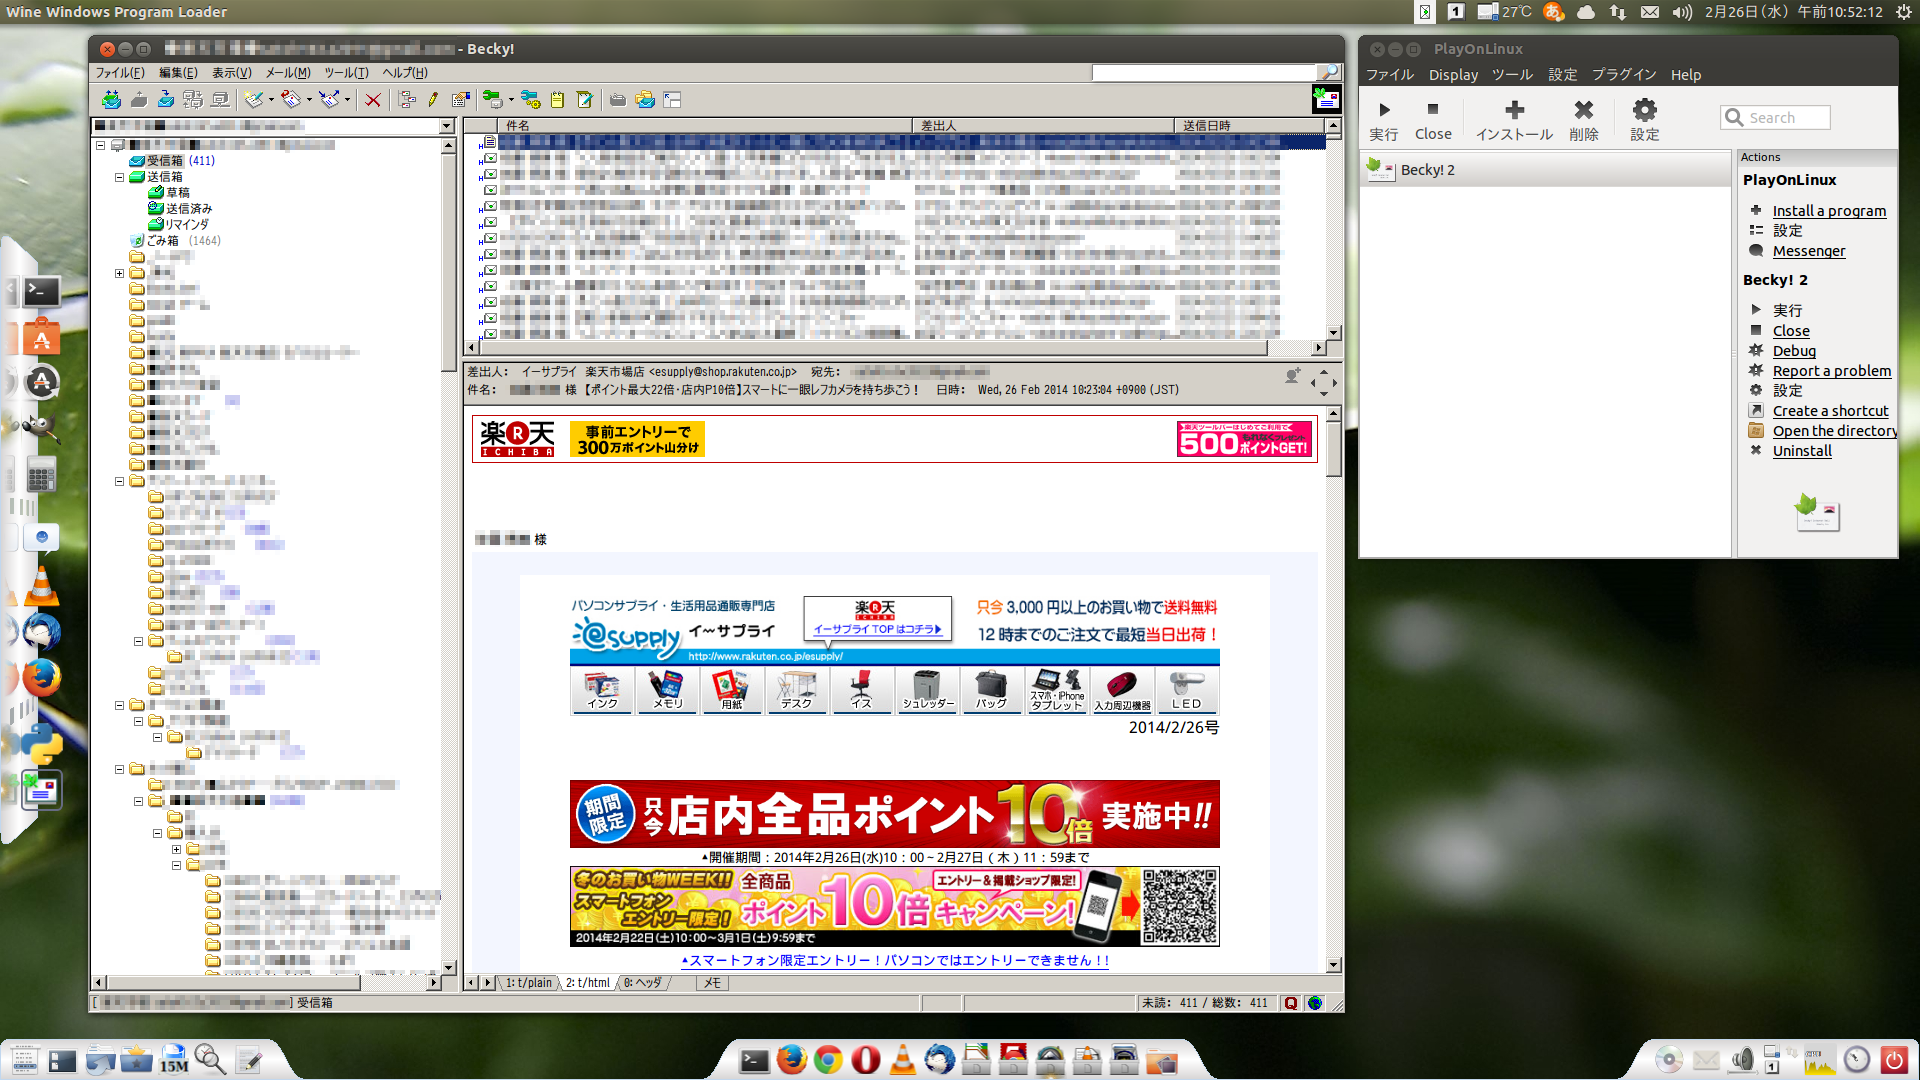This screenshot has width=1920, height=1080.
Task: Click Install a program link
Action: [x=1829, y=211]
